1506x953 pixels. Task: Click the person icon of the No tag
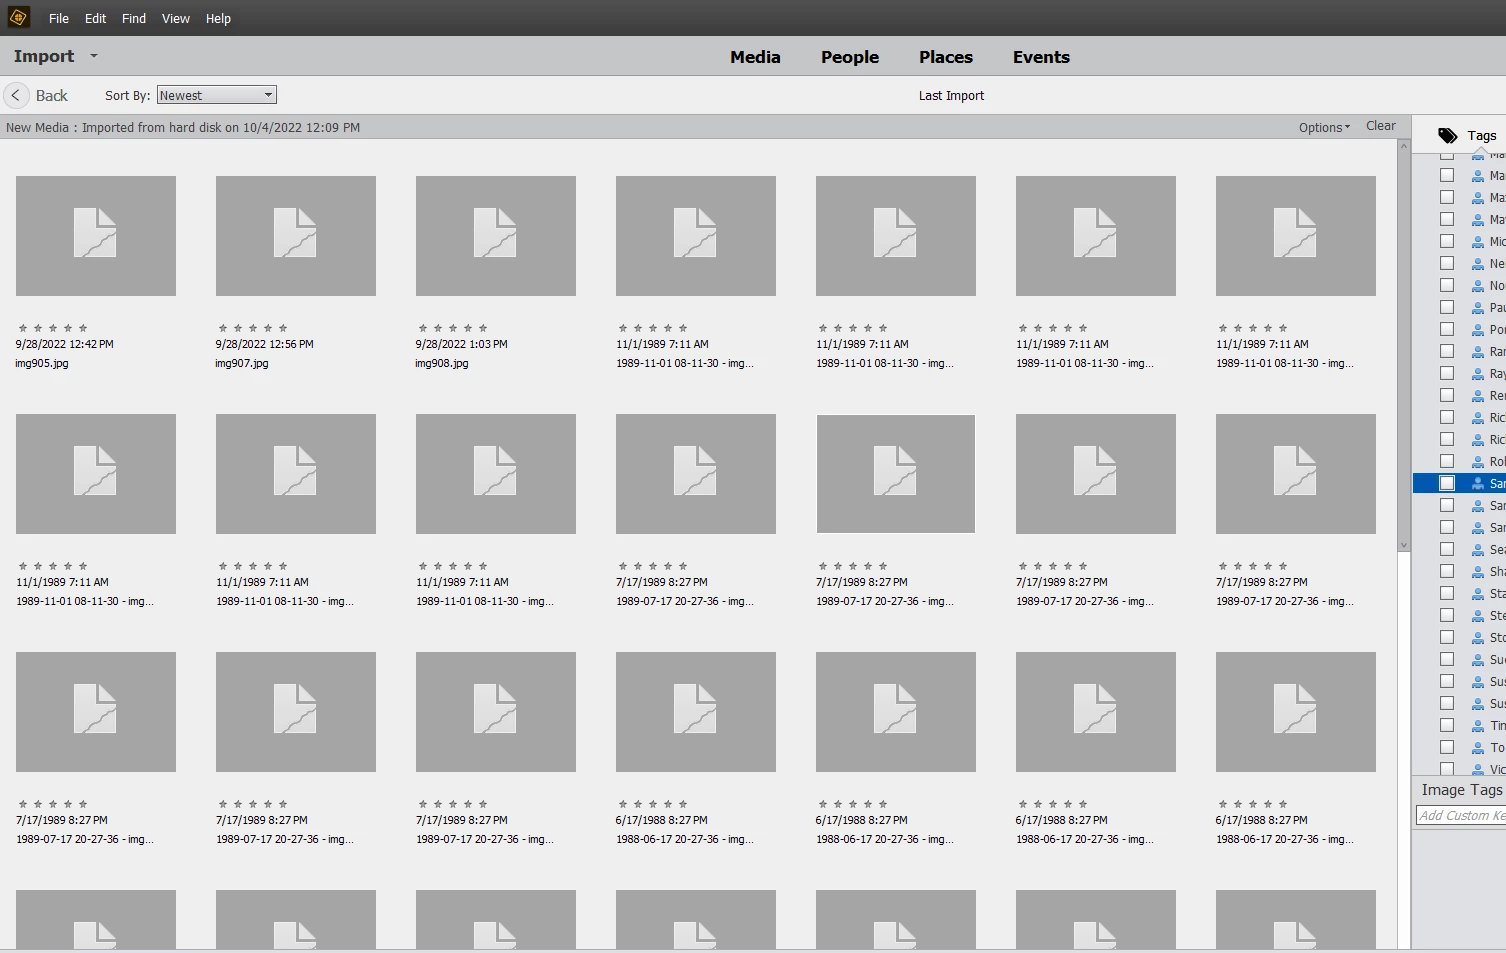[1478, 286]
